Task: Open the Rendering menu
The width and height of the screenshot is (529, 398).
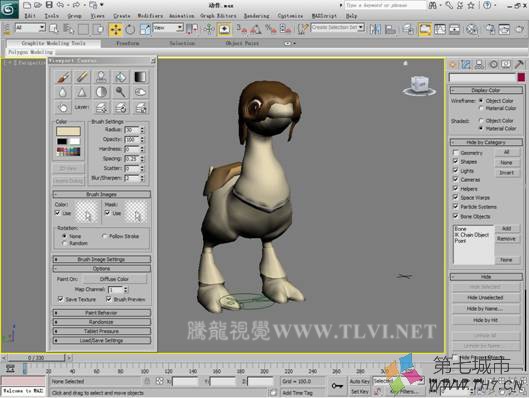Action: pyautogui.click(x=256, y=16)
